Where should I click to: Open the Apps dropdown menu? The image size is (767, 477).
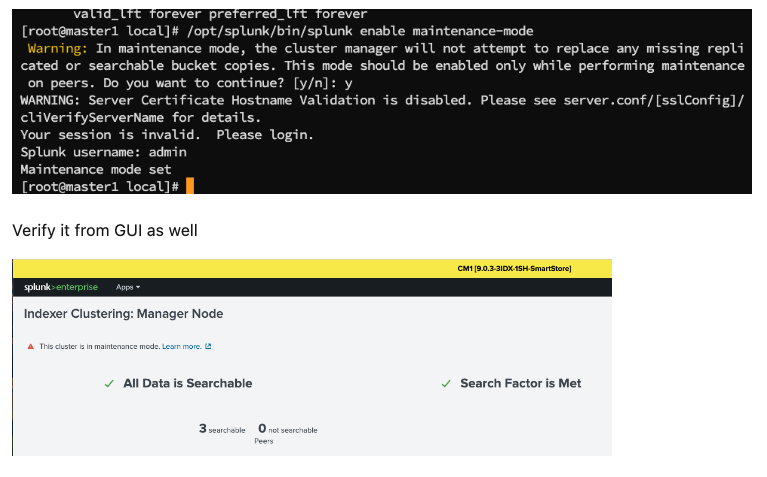(128, 287)
